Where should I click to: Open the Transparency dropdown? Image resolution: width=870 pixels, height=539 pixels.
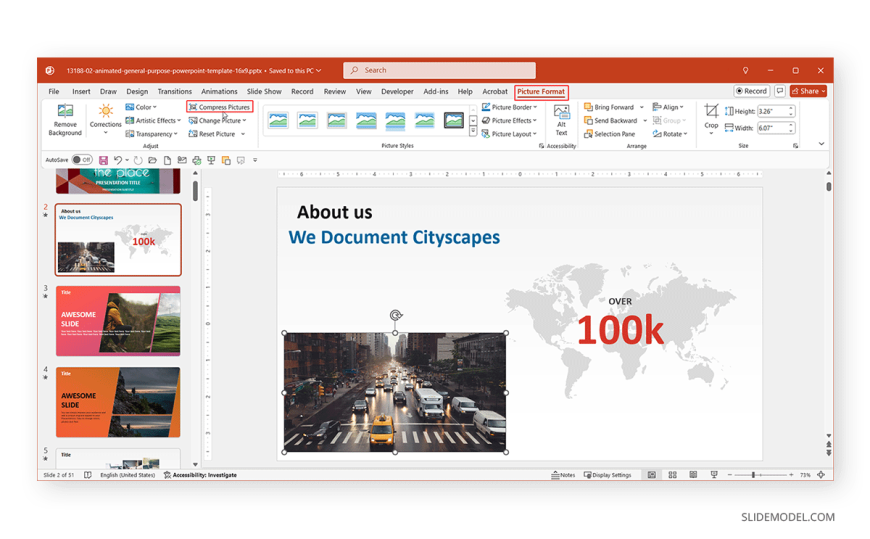(x=151, y=134)
